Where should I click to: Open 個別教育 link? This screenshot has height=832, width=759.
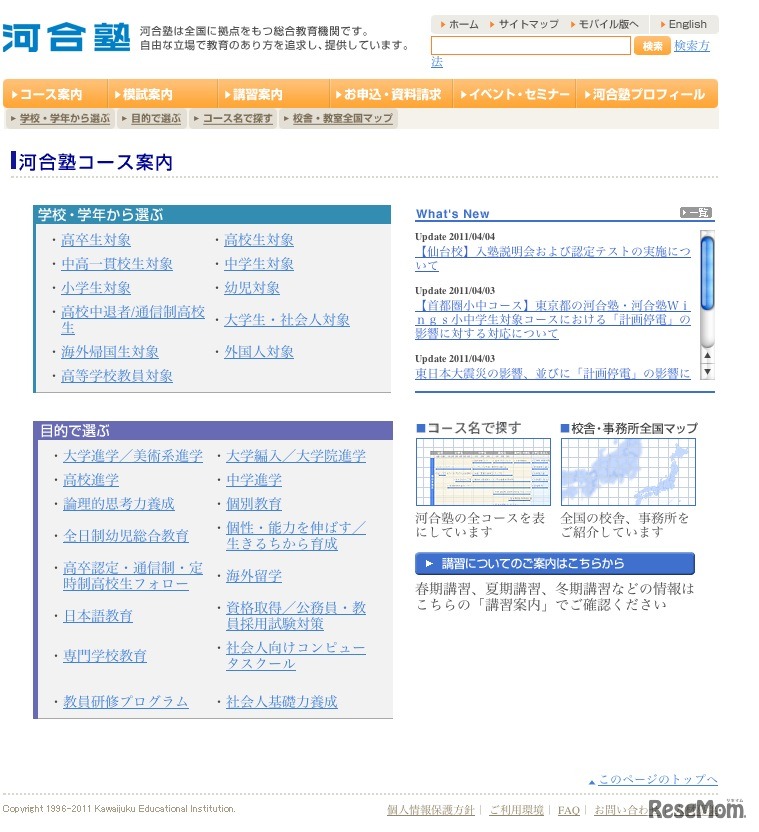click(254, 504)
